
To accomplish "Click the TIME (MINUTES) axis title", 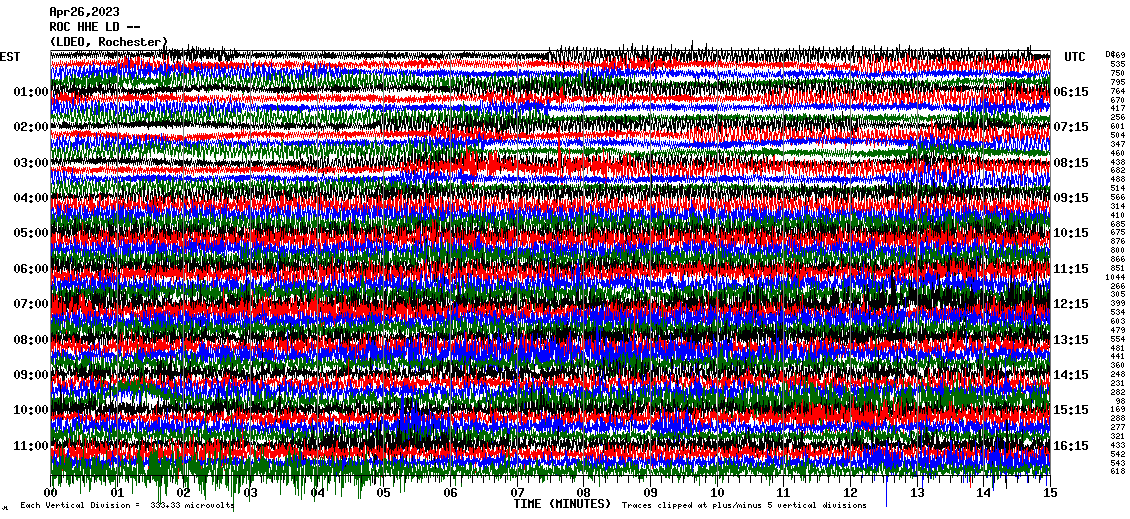I will [562, 504].
